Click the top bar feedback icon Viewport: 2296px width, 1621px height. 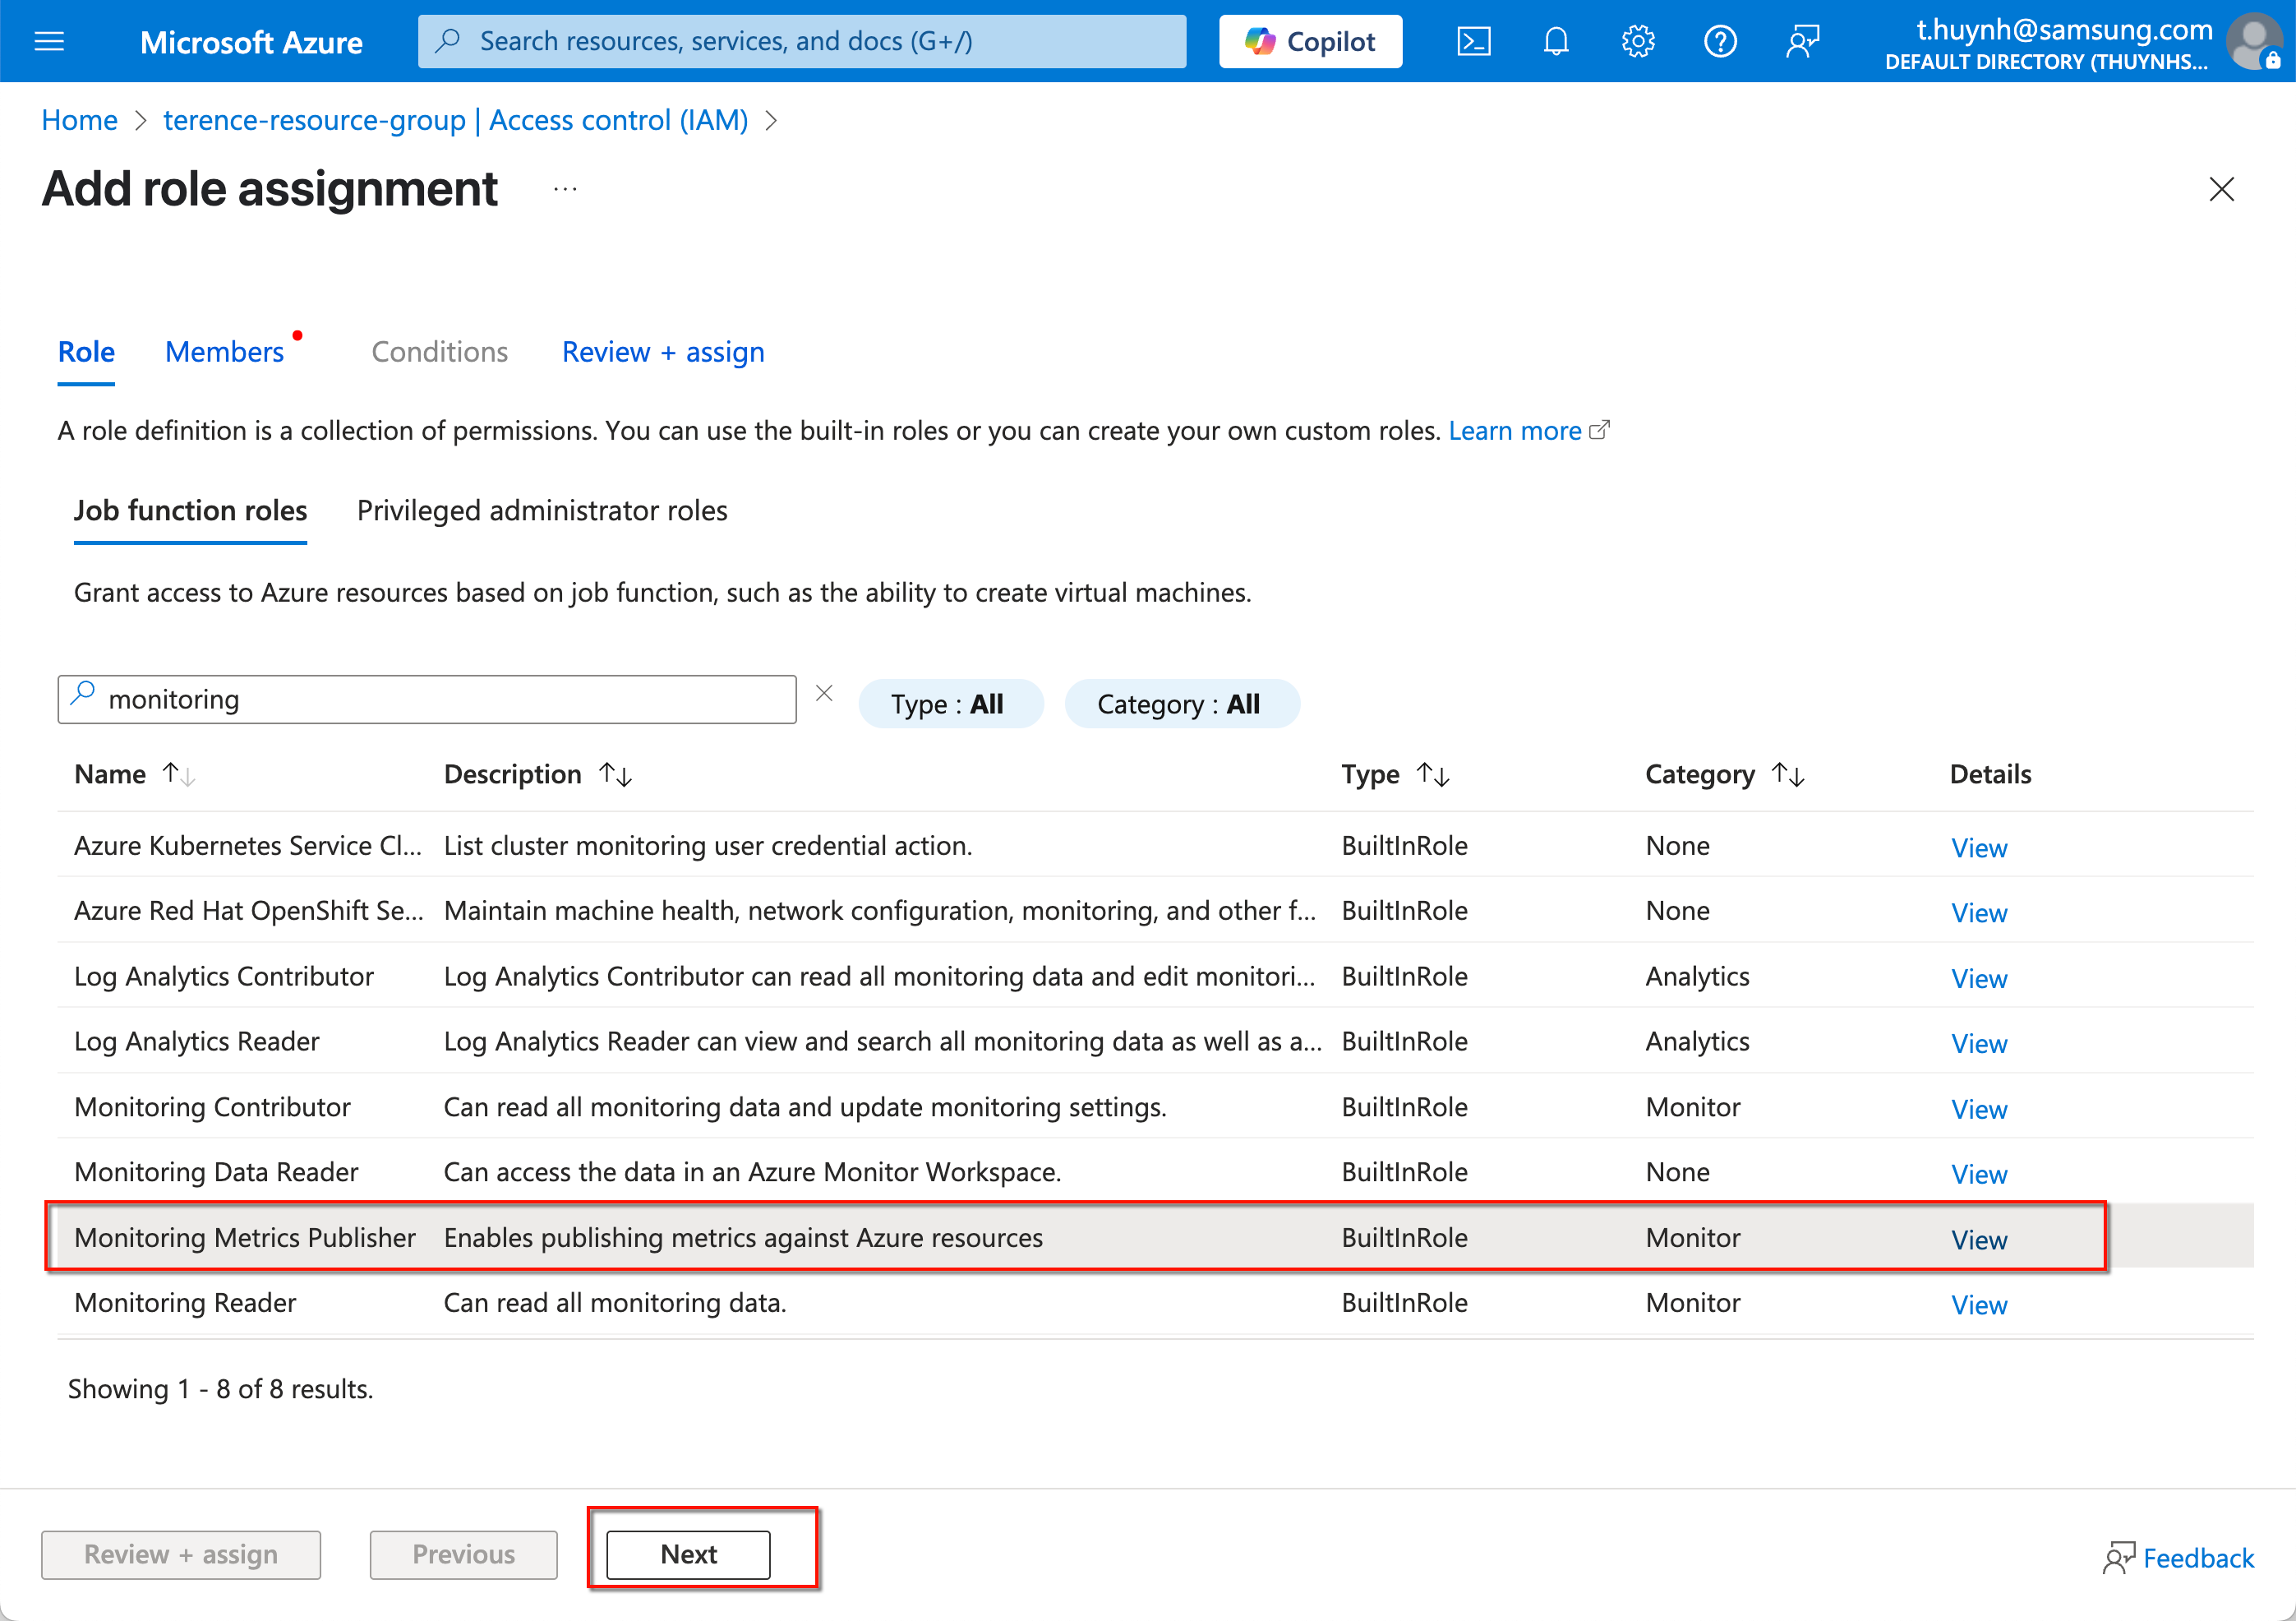[1801, 41]
